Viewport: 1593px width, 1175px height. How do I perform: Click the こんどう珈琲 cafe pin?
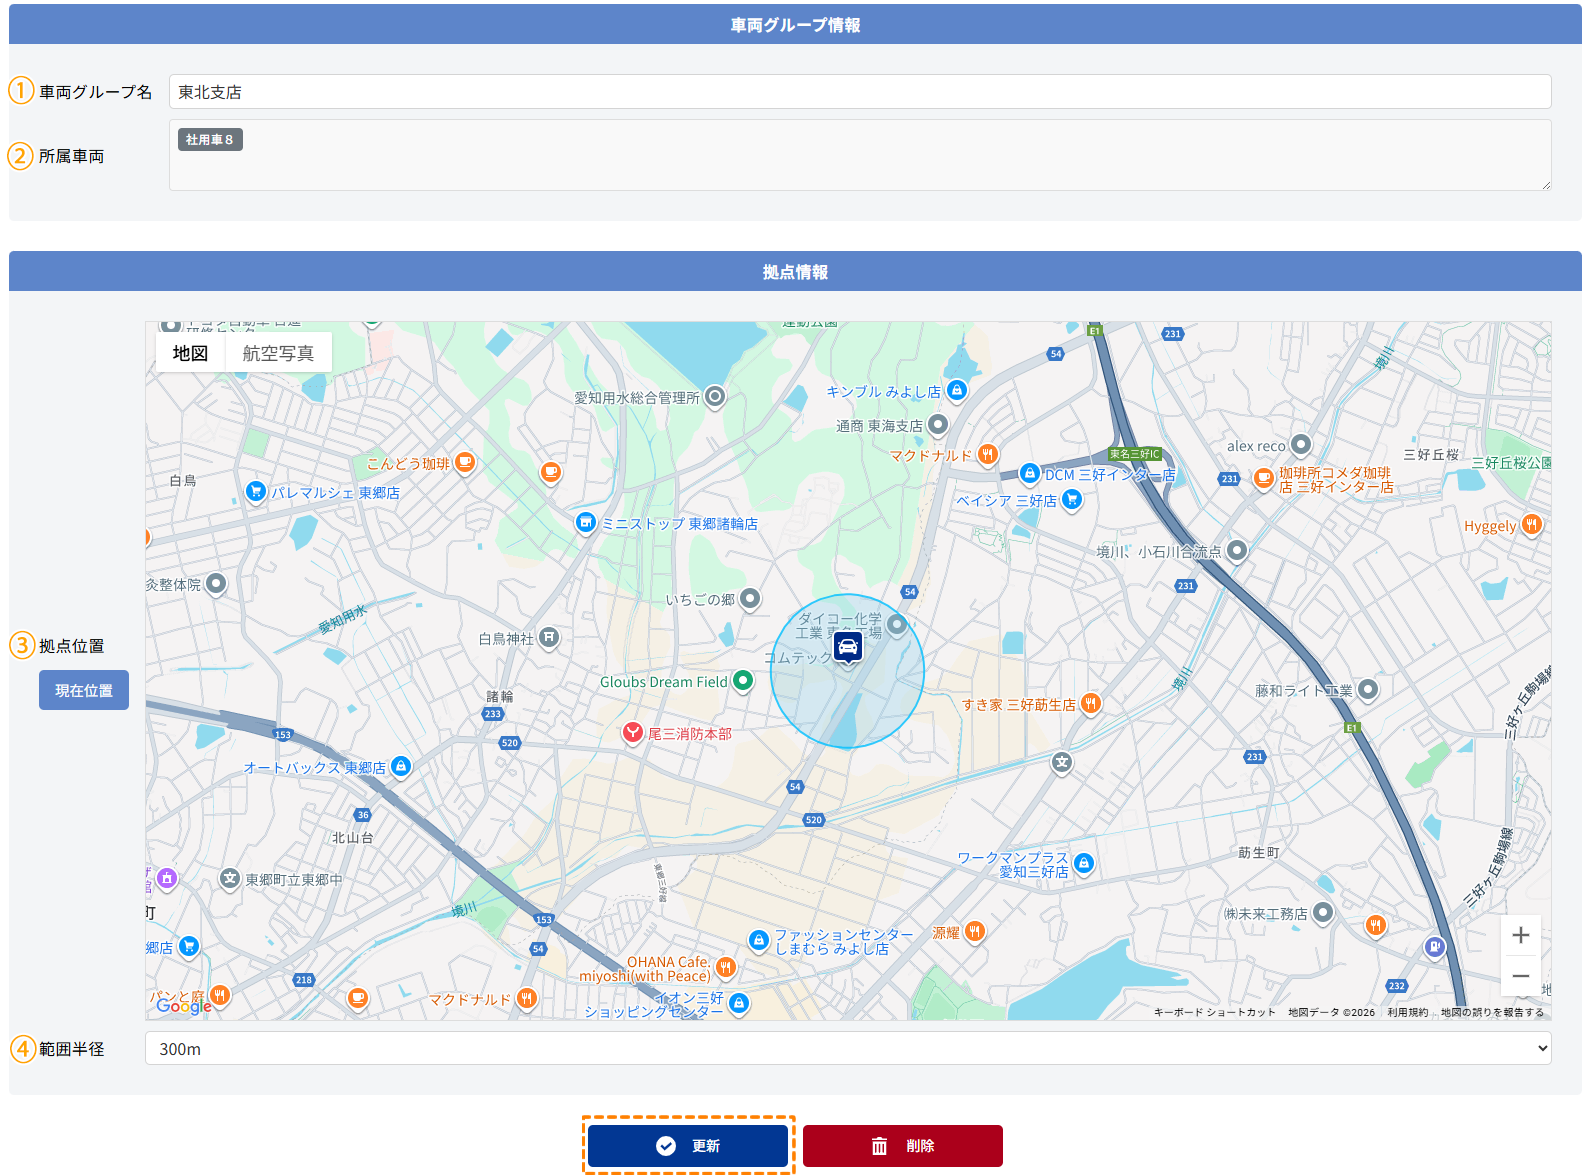[x=465, y=462]
